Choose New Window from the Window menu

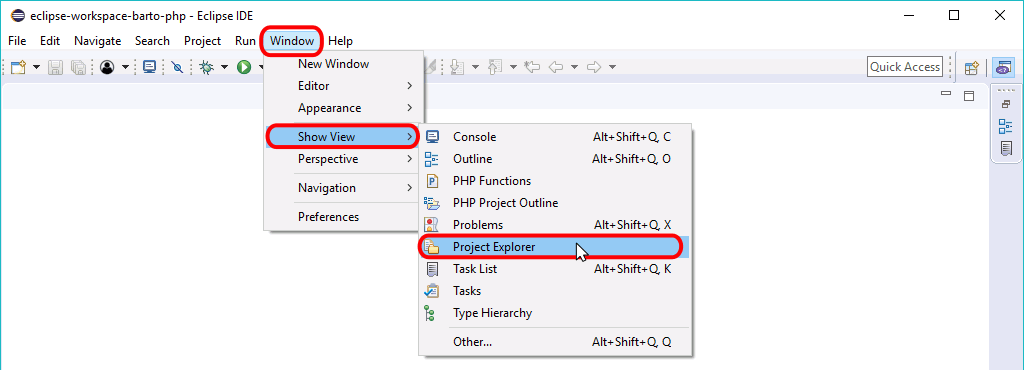[x=344, y=64]
